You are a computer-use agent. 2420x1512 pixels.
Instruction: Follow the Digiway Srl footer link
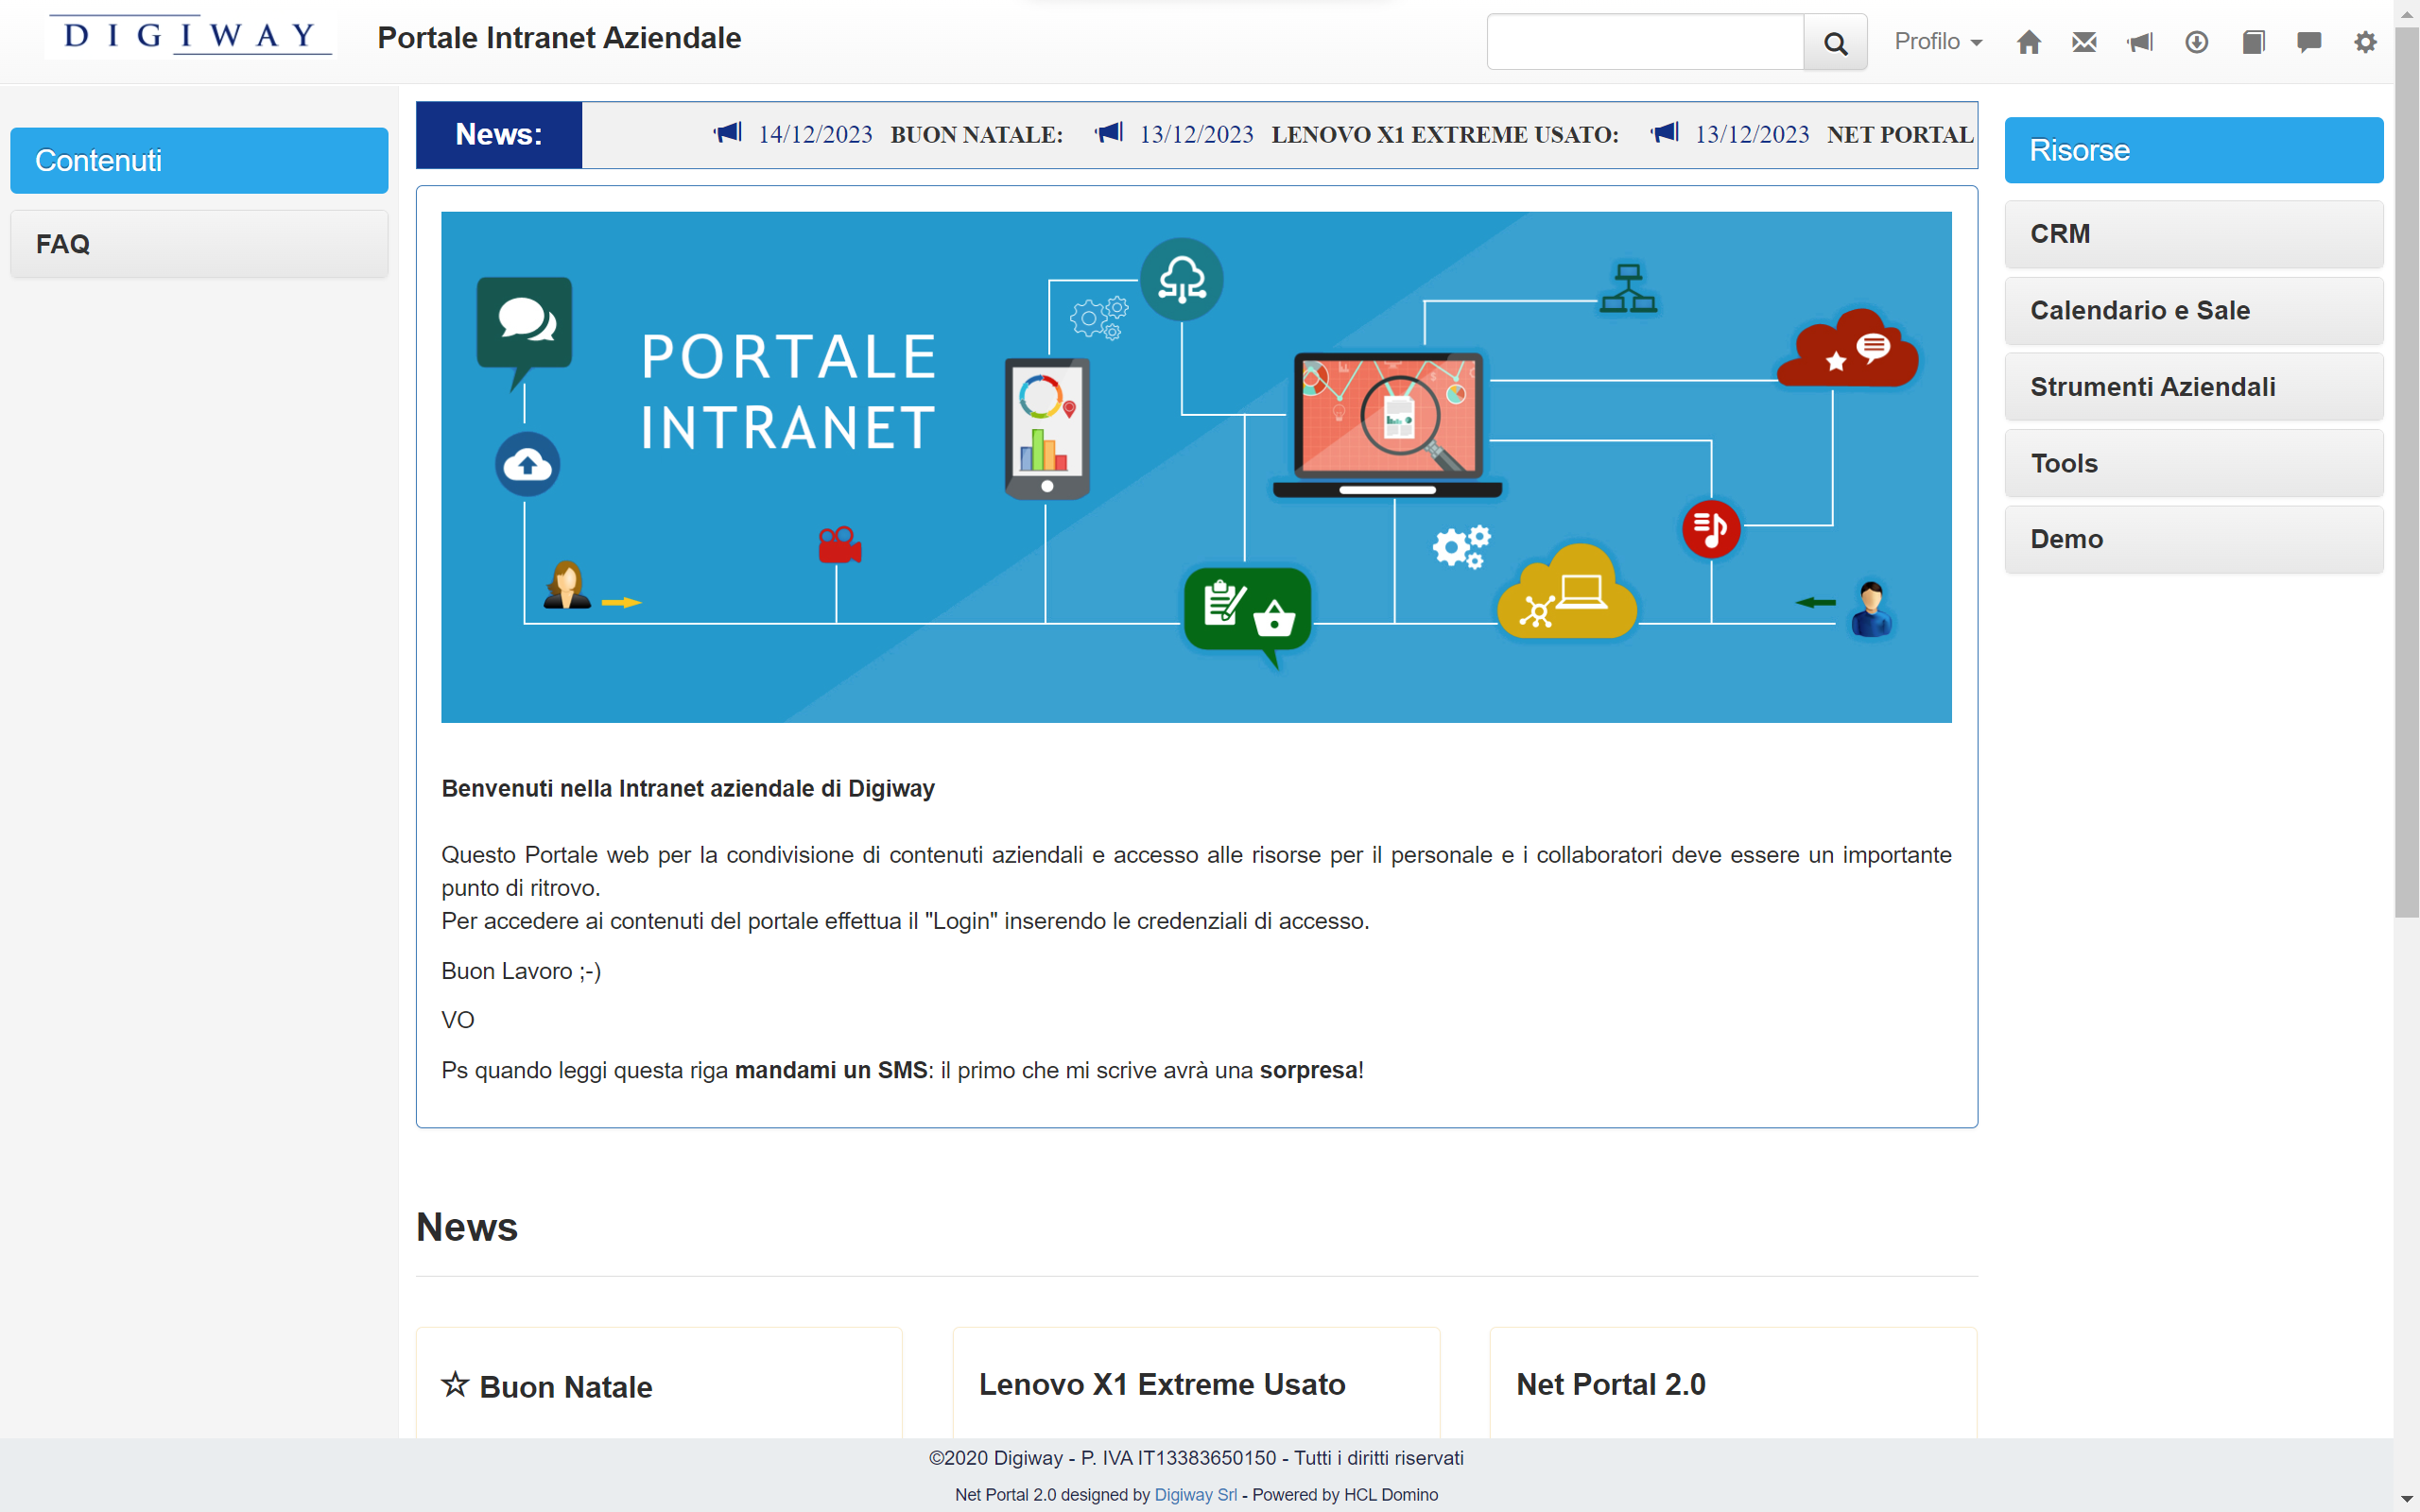click(1195, 1495)
